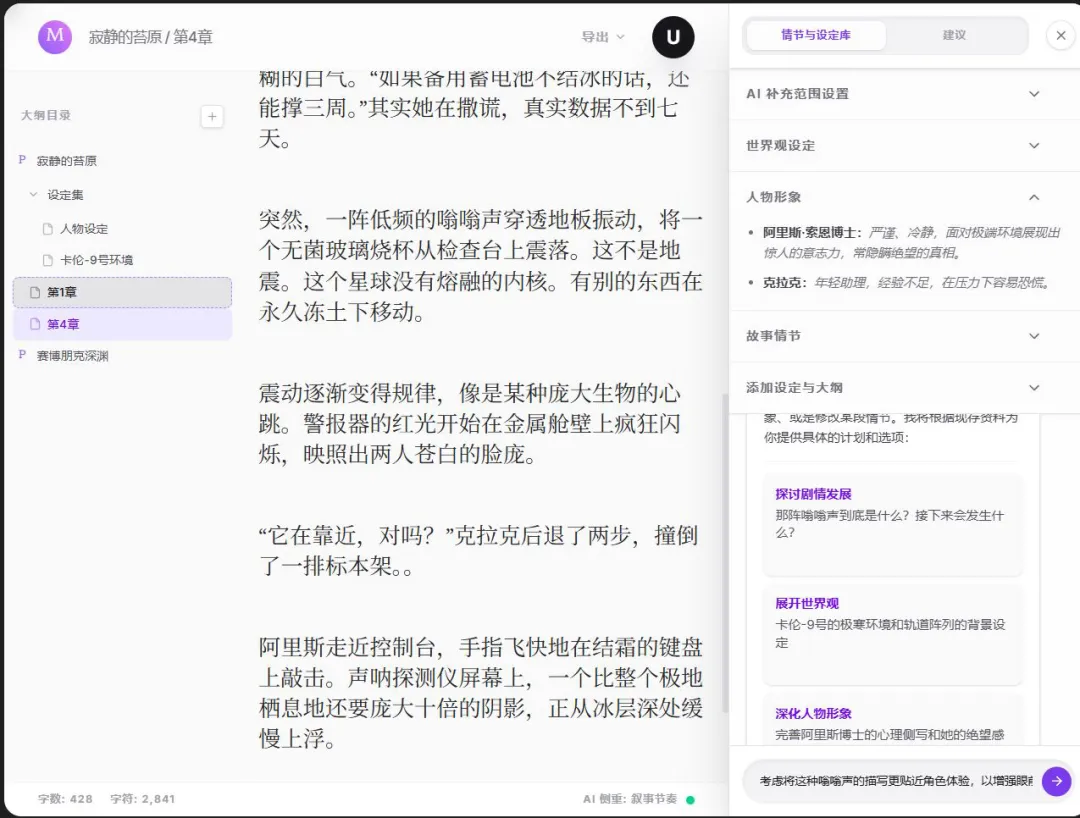Select the 情节与设定库 tab

(x=816, y=35)
